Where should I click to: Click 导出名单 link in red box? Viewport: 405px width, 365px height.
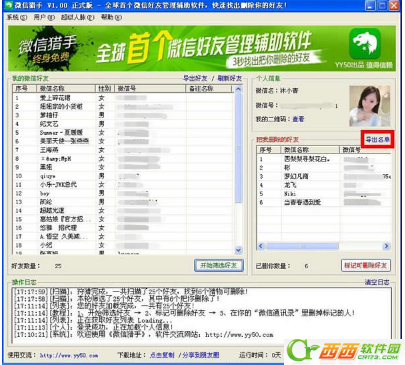pyautogui.click(x=377, y=139)
